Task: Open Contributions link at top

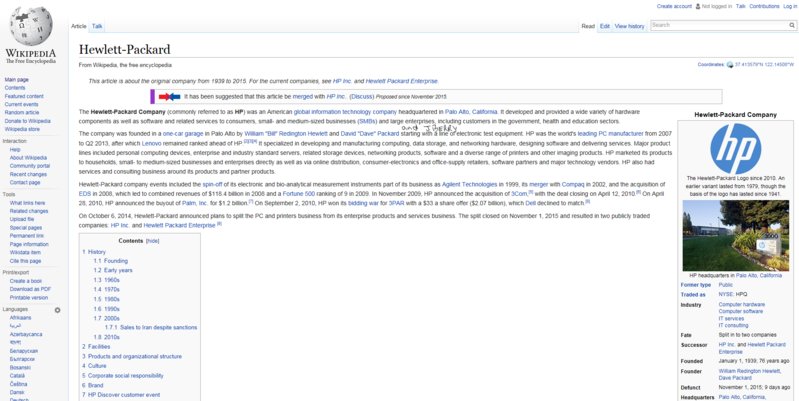Action: click(x=764, y=6)
